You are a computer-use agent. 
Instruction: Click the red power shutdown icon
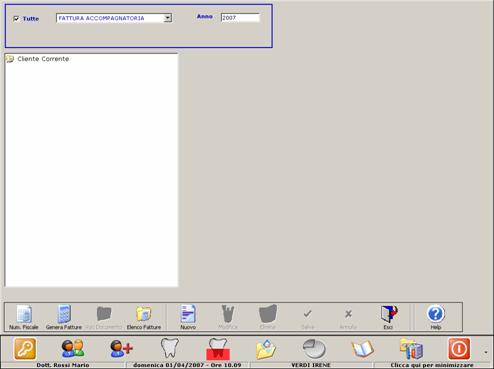click(459, 349)
